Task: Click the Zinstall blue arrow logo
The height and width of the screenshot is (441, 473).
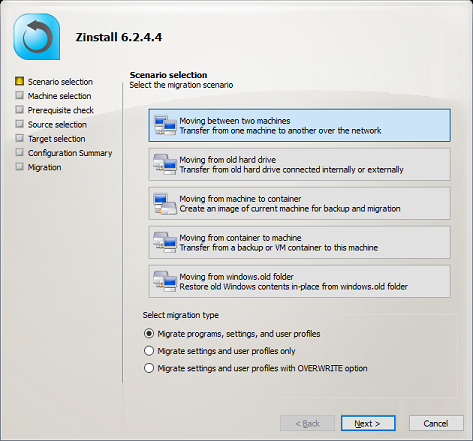Action: (x=37, y=37)
